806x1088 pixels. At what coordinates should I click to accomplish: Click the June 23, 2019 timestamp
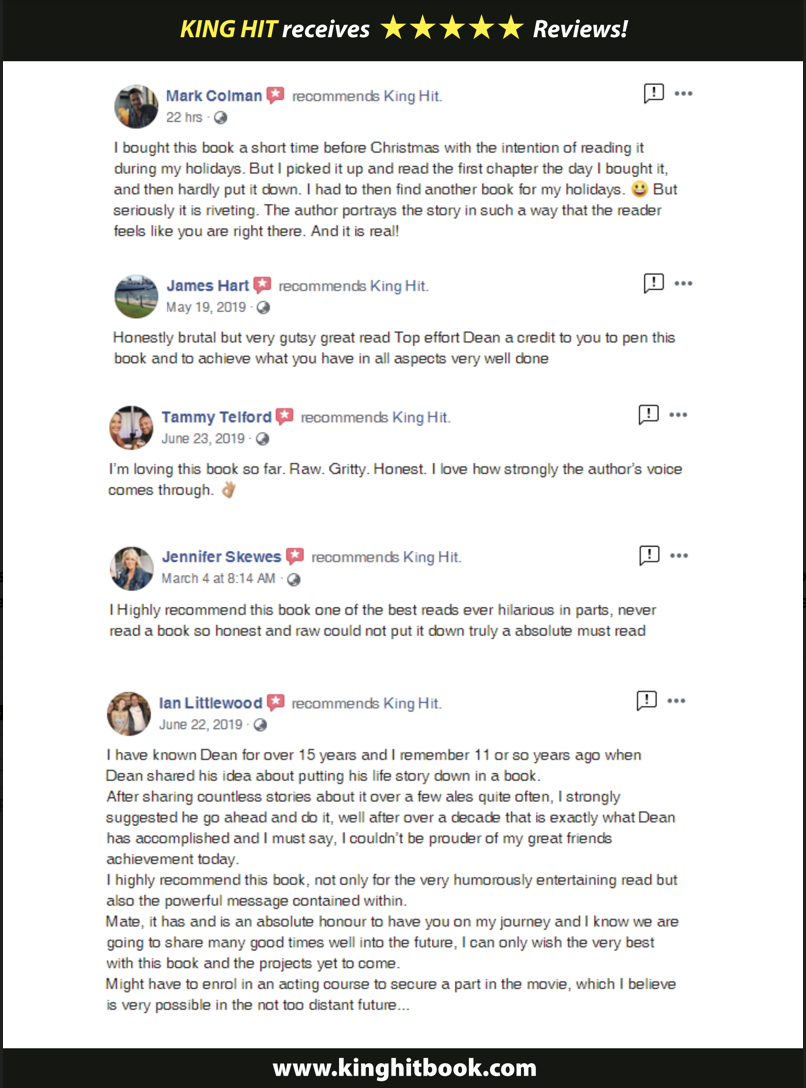tap(203, 439)
